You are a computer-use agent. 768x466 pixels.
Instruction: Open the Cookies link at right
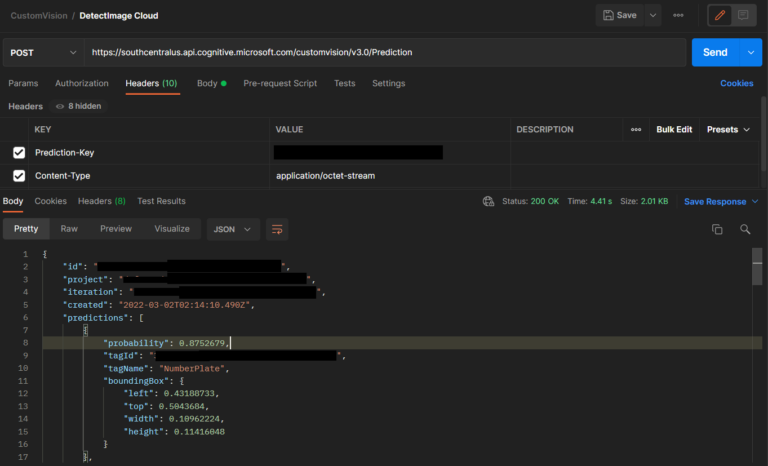pos(737,83)
